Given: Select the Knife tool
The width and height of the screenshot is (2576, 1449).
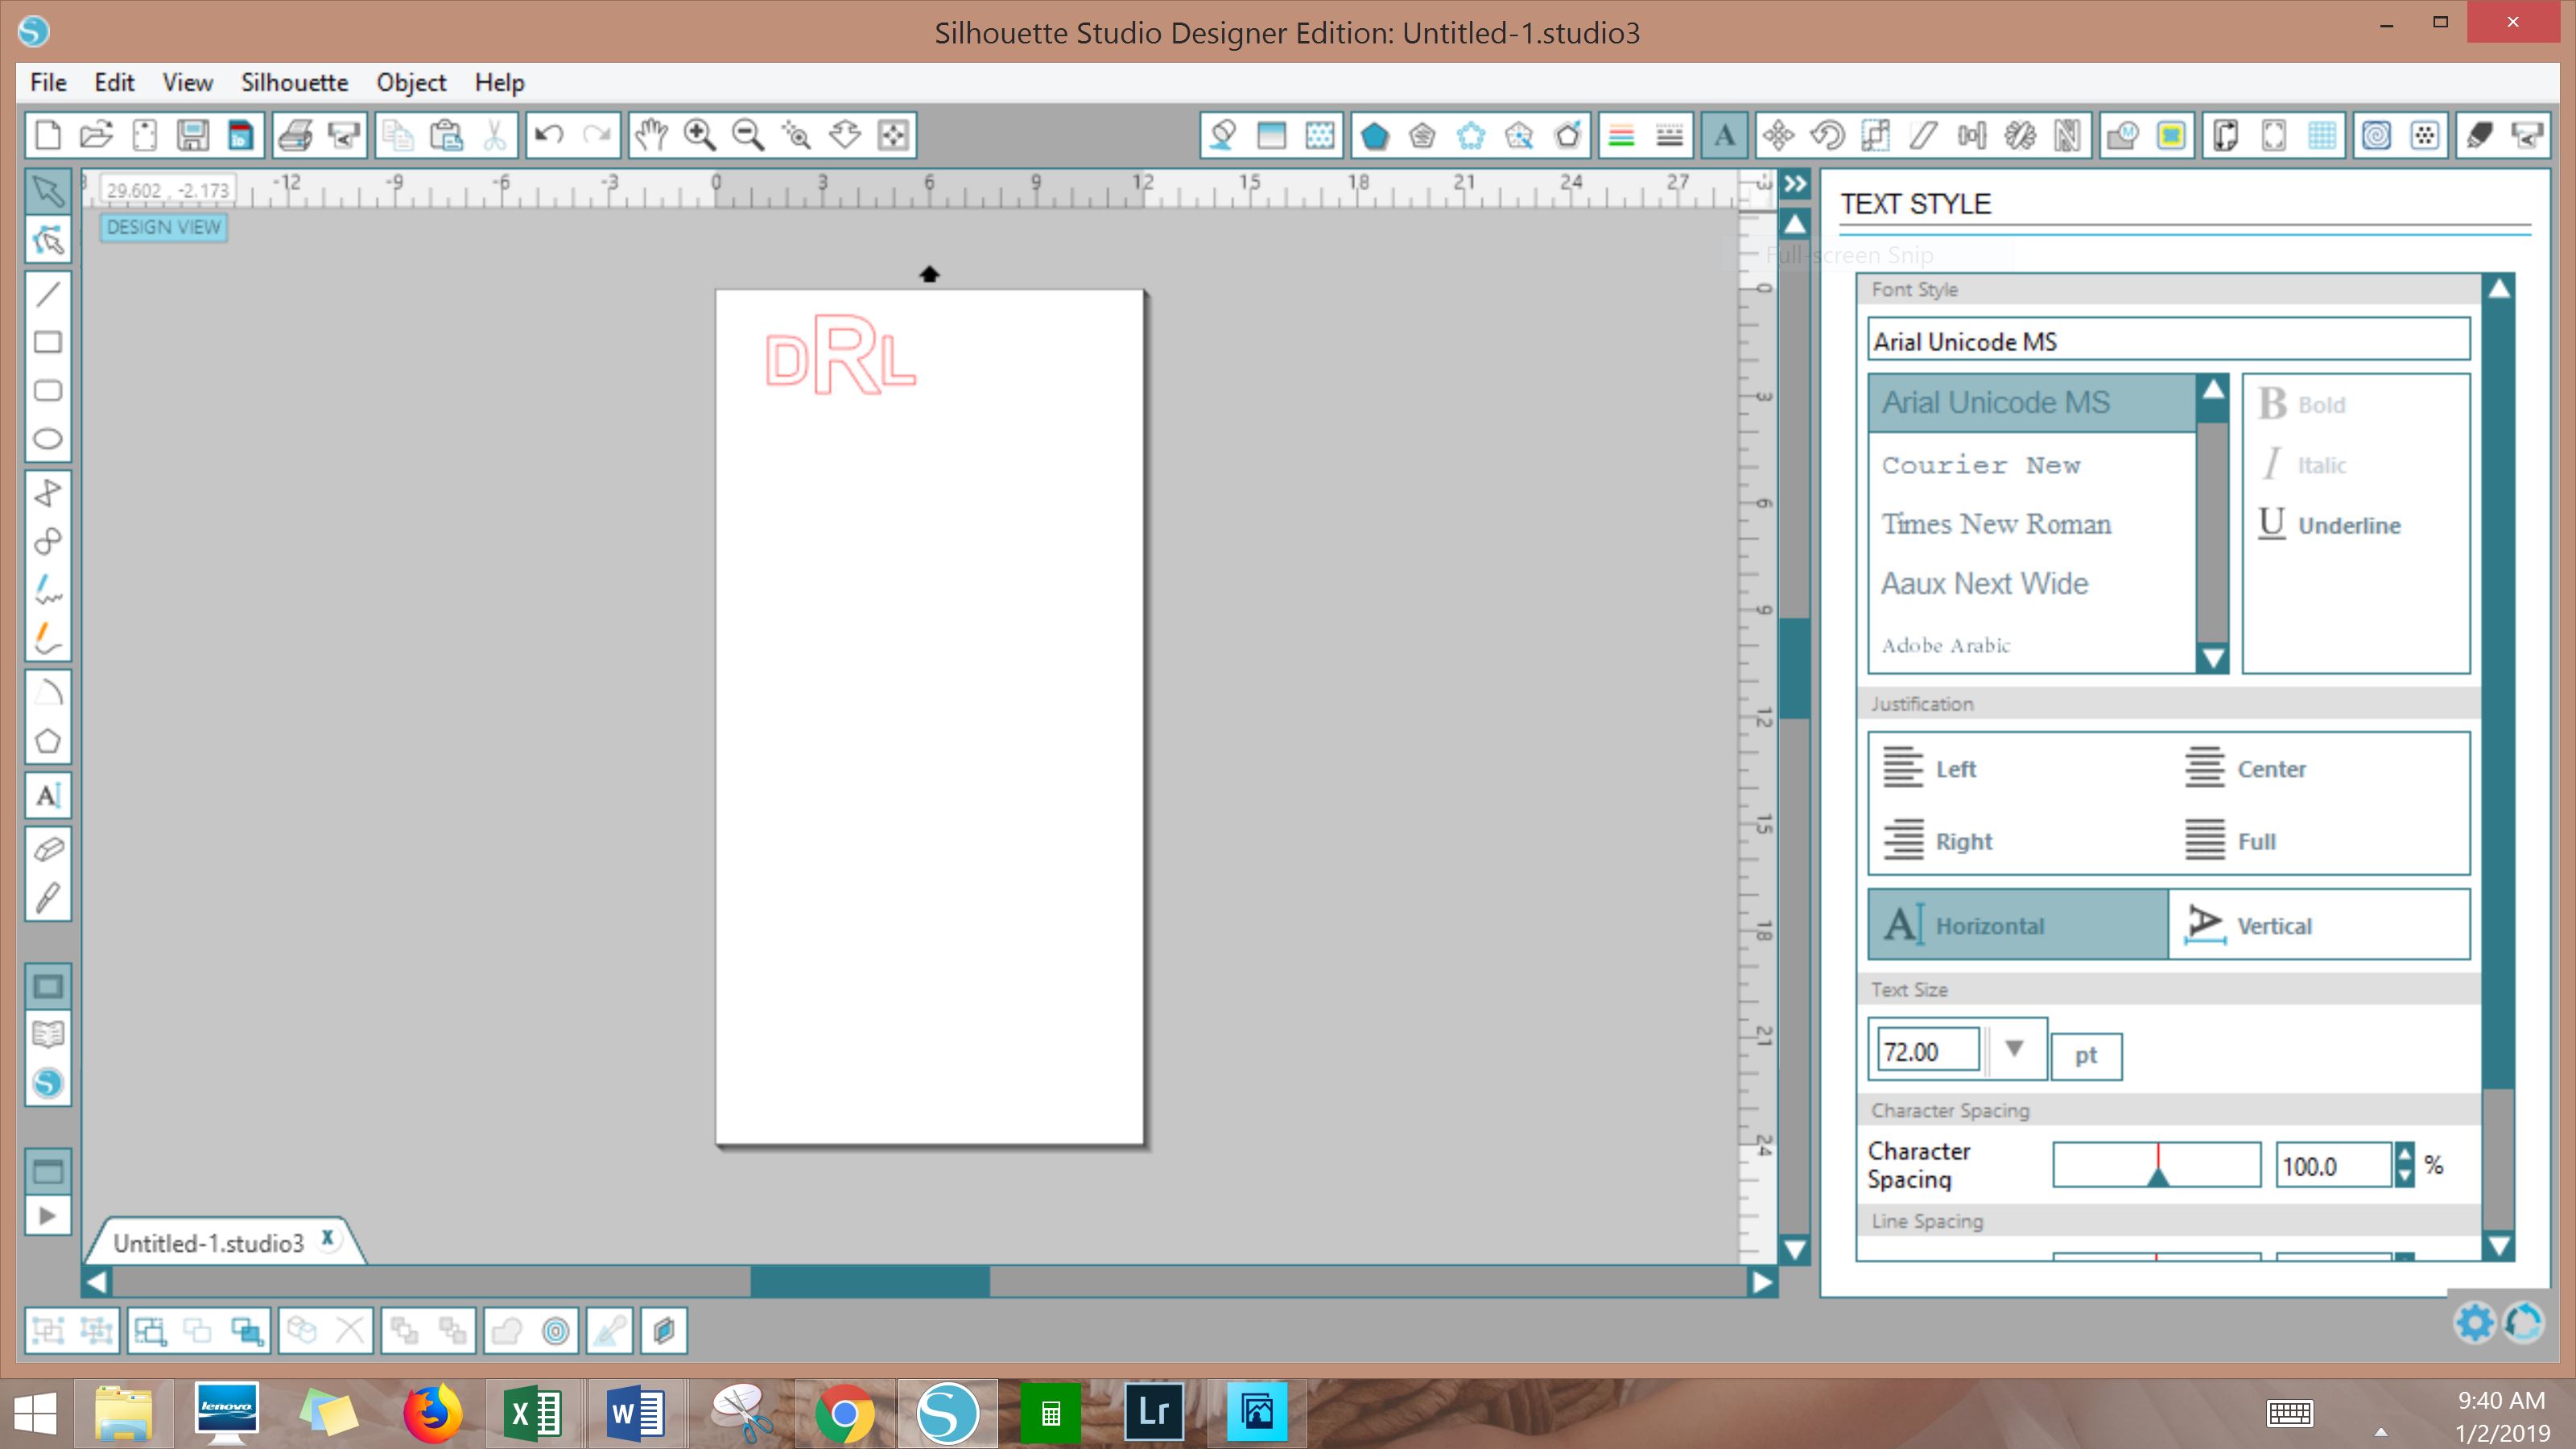Looking at the screenshot, I should click(x=47, y=898).
